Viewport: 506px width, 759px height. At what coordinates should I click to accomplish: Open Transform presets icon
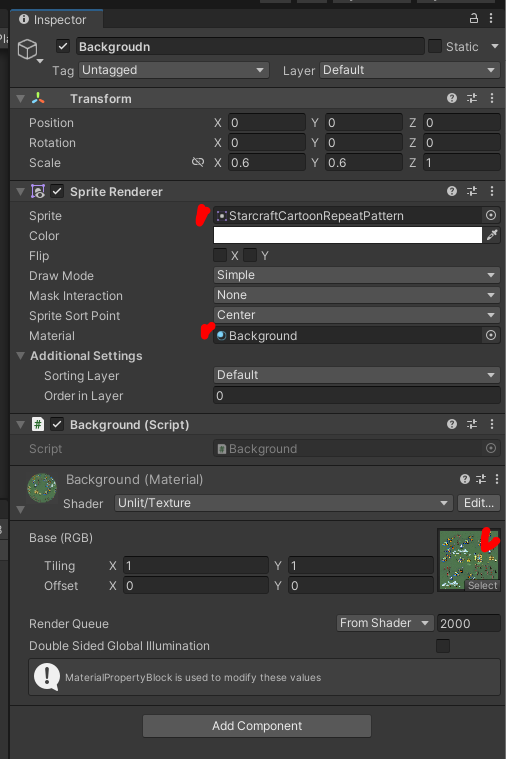point(472,98)
